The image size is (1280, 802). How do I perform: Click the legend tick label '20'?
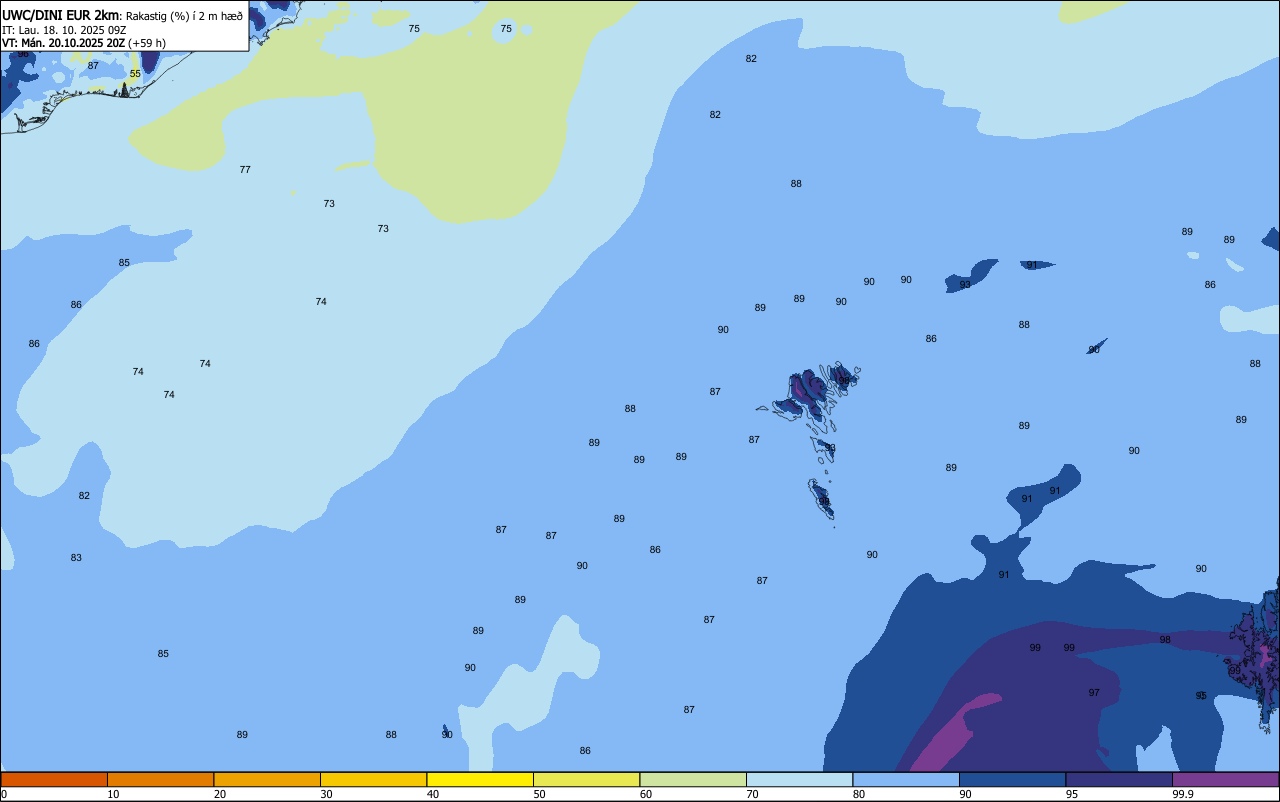click(x=219, y=794)
